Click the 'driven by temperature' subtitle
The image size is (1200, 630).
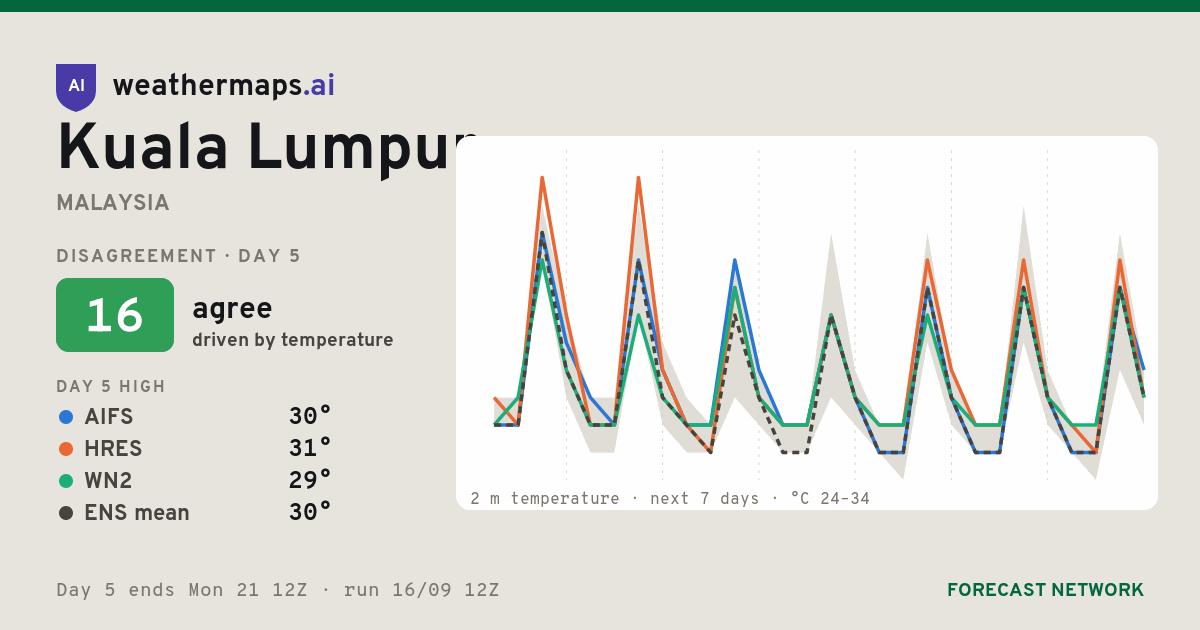[293, 340]
